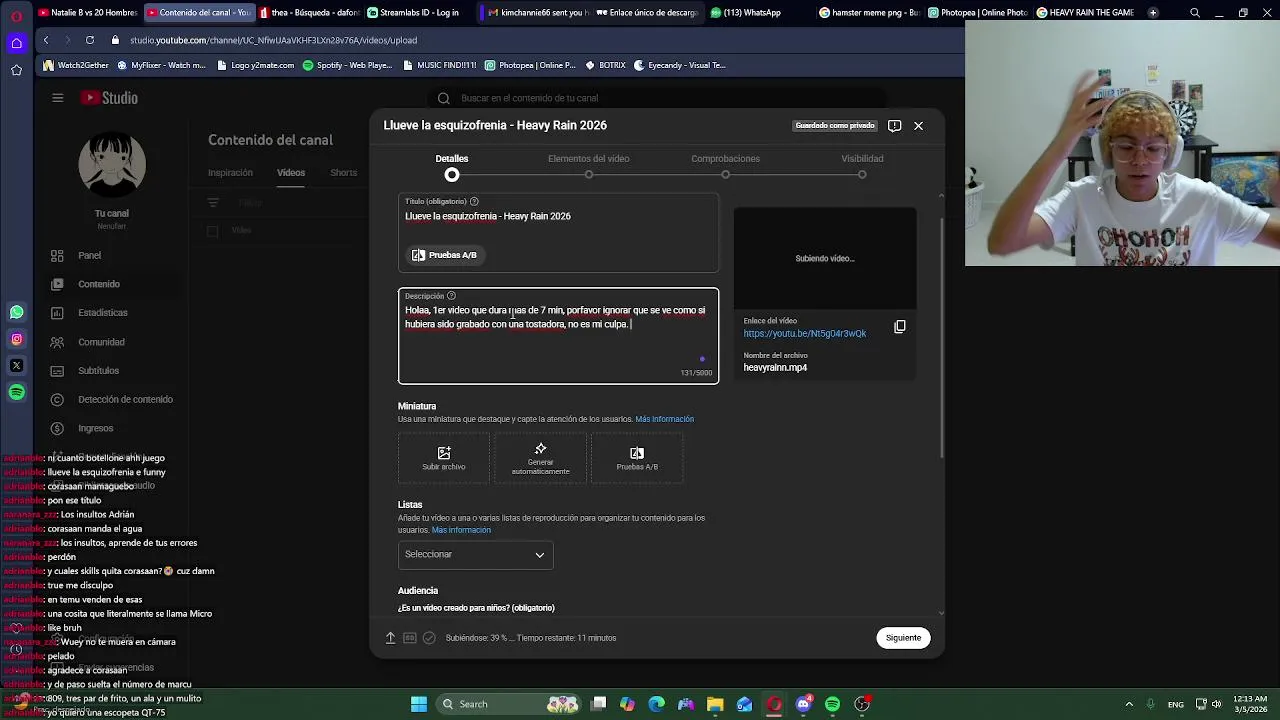This screenshot has width=1280, height=720.
Task: Click into the Descripción text area
Action: [x=558, y=336]
